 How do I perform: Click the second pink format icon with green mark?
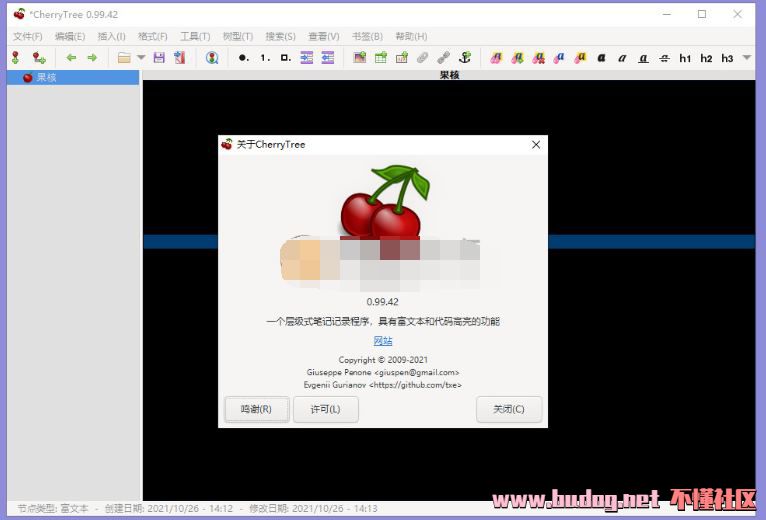(517, 58)
